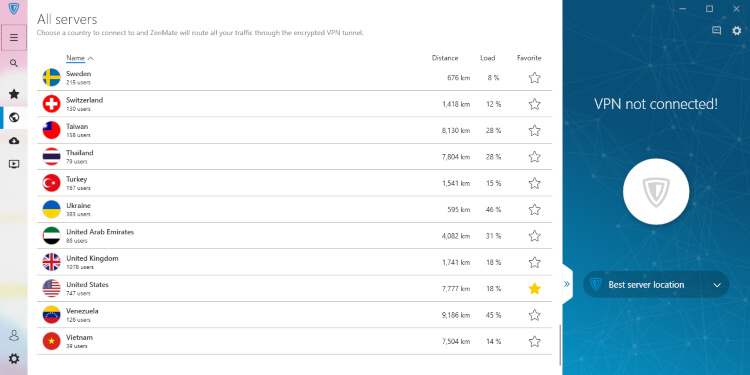Screen dimensions: 750x375
Task: Open the cloud download servers icon
Action: (14, 141)
